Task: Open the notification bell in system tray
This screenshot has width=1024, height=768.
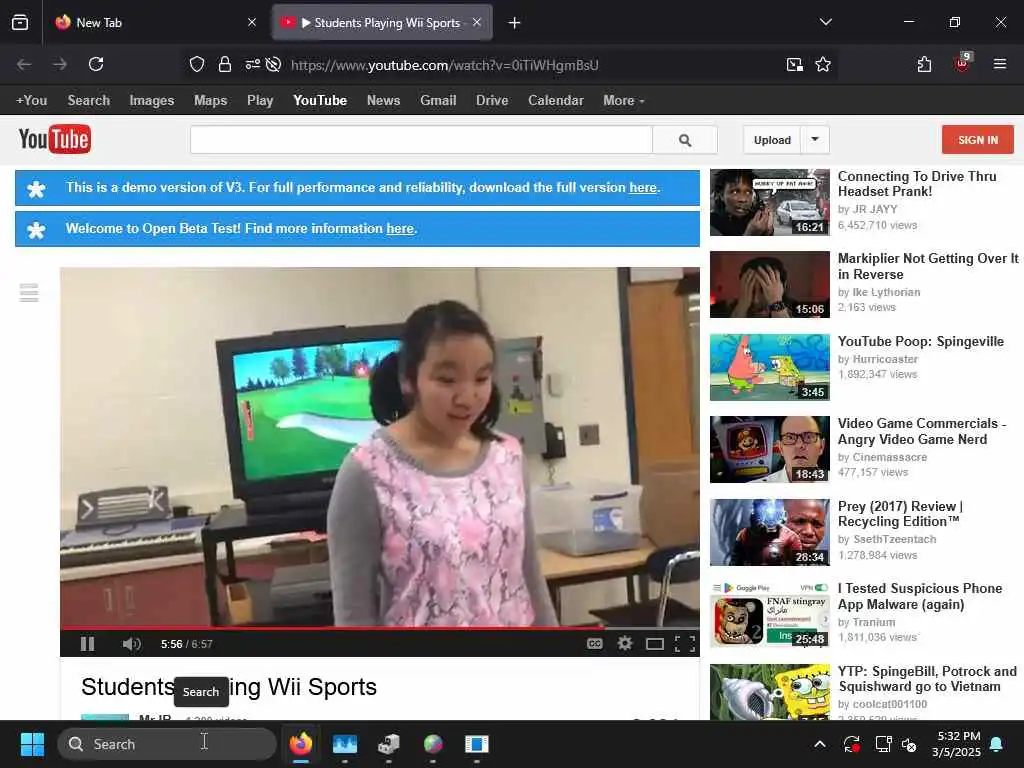Action: pyautogui.click(x=997, y=744)
